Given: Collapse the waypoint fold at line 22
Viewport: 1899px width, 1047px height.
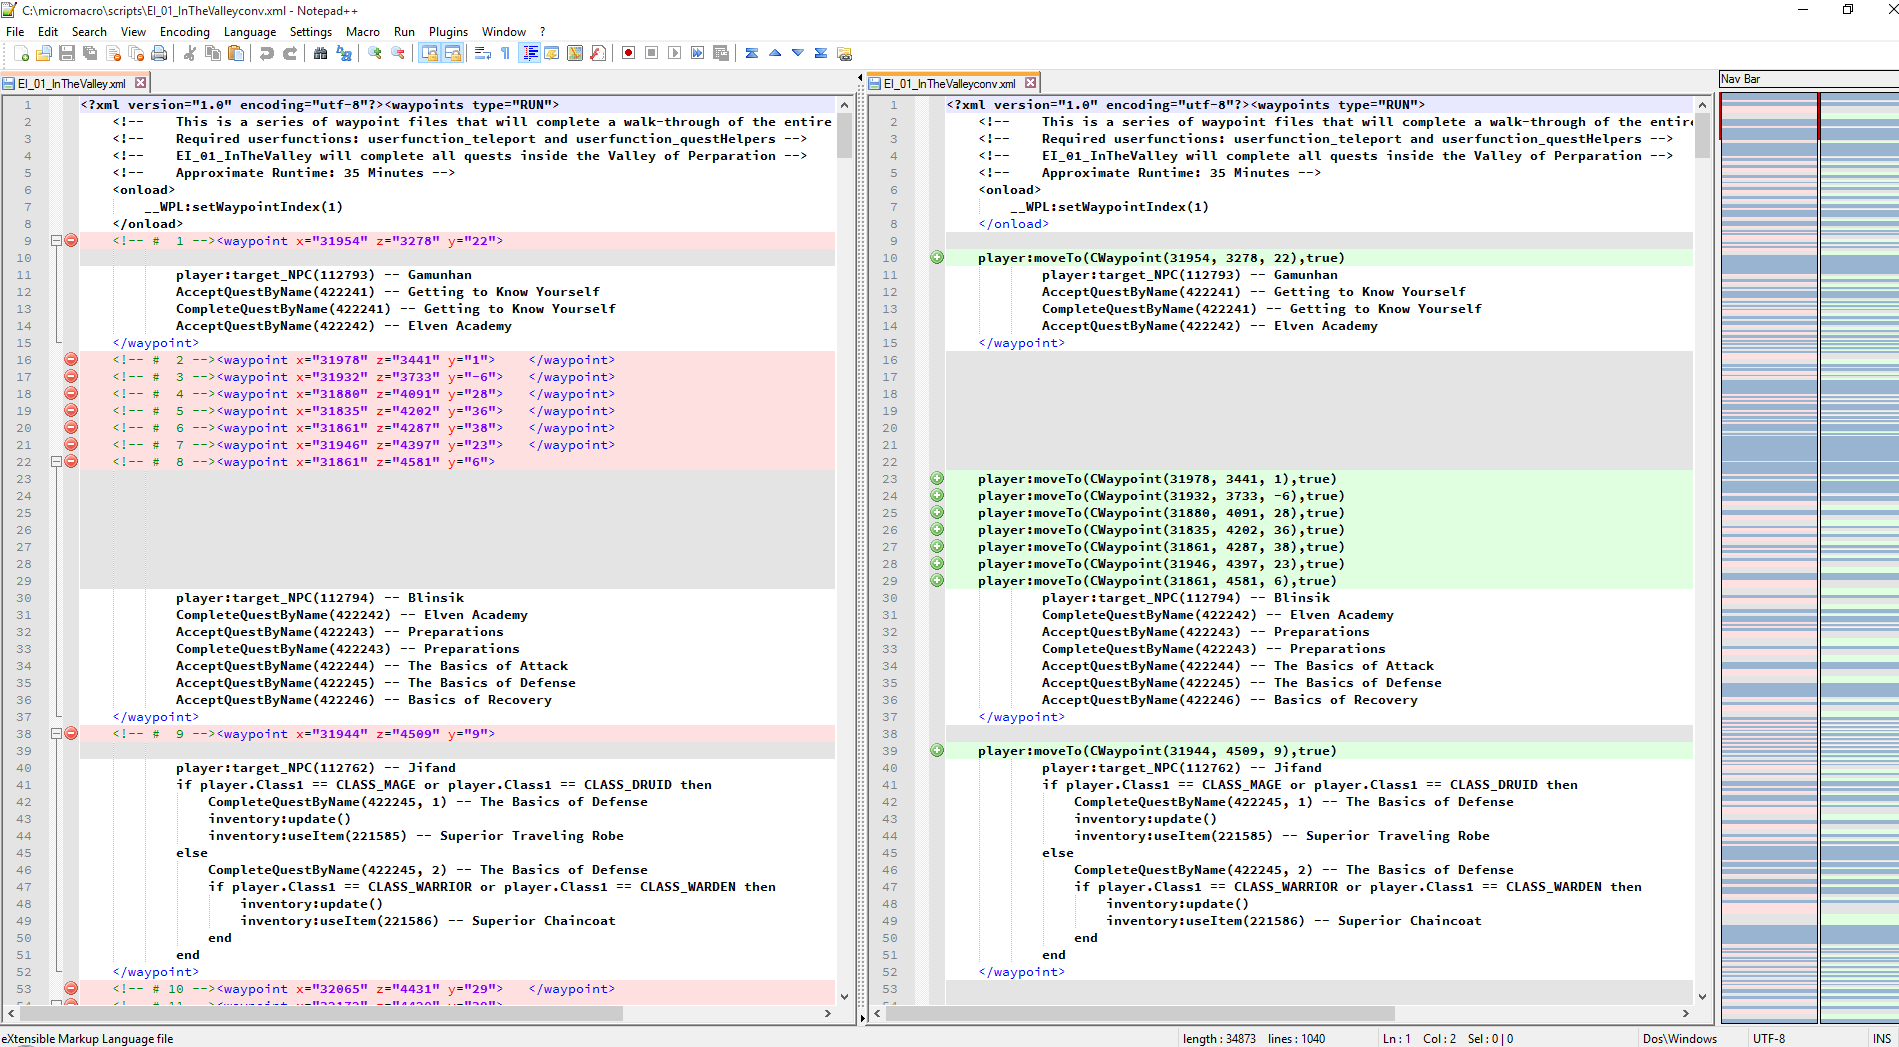Looking at the screenshot, I should [x=57, y=462].
